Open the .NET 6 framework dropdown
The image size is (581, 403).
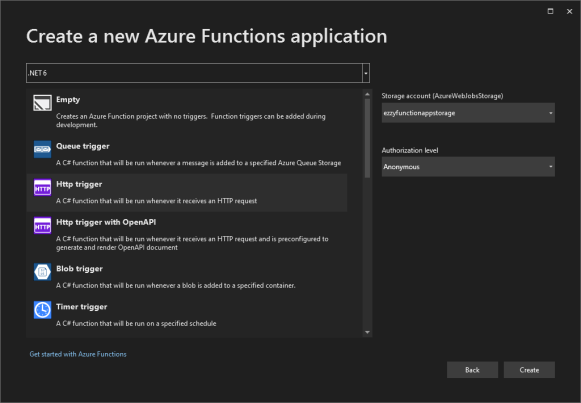click(x=198, y=73)
